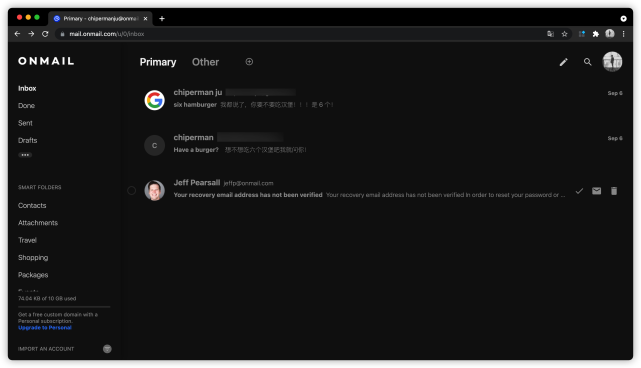
Task: Click the Upgrade to Personal link
Action: coord(45,328)
